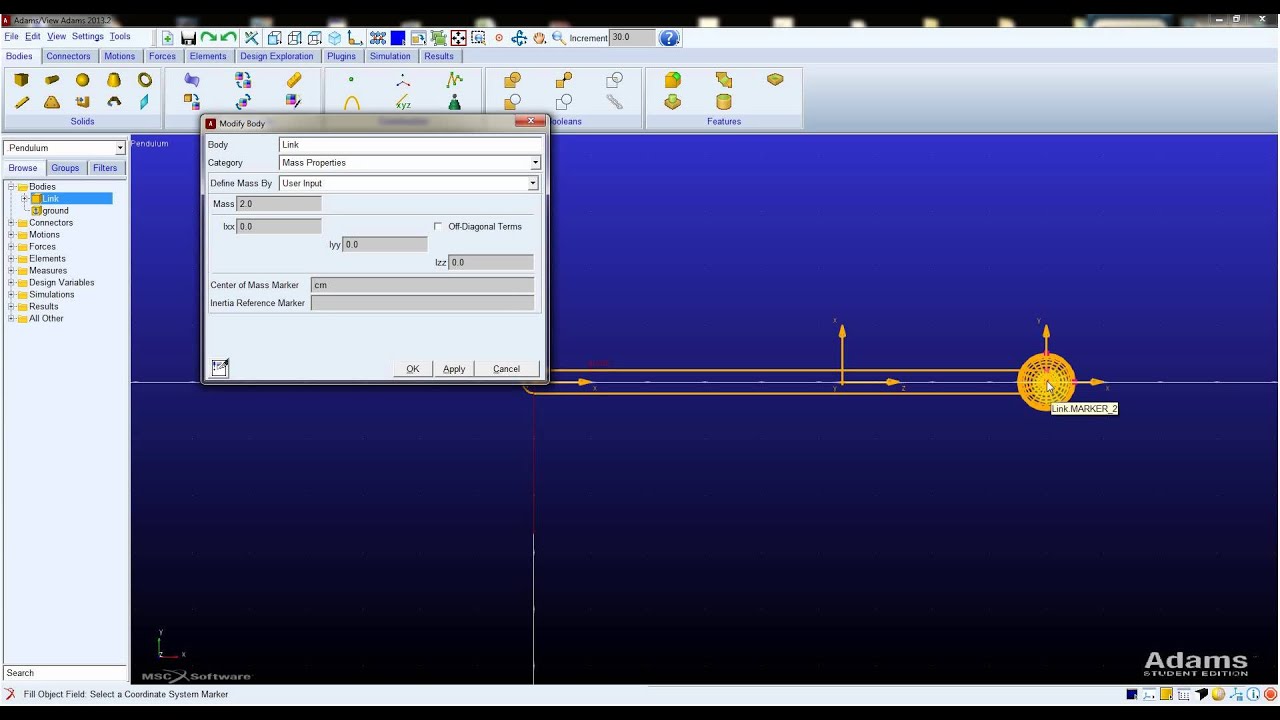The height and width of the screenshot is (720, 1280).
Task: Expand the Link tree node
Action: 24,199
